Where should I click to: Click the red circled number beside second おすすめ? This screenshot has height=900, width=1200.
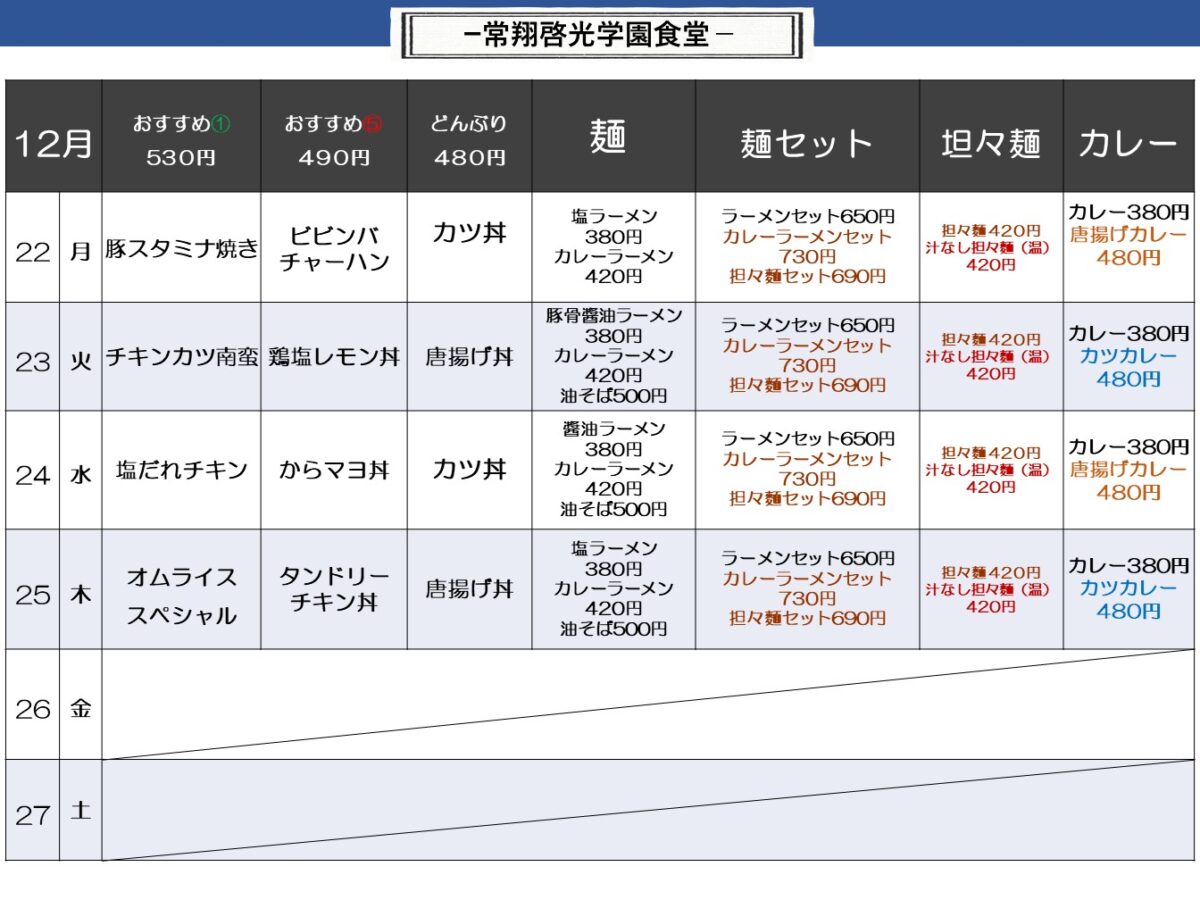point(374,124)
